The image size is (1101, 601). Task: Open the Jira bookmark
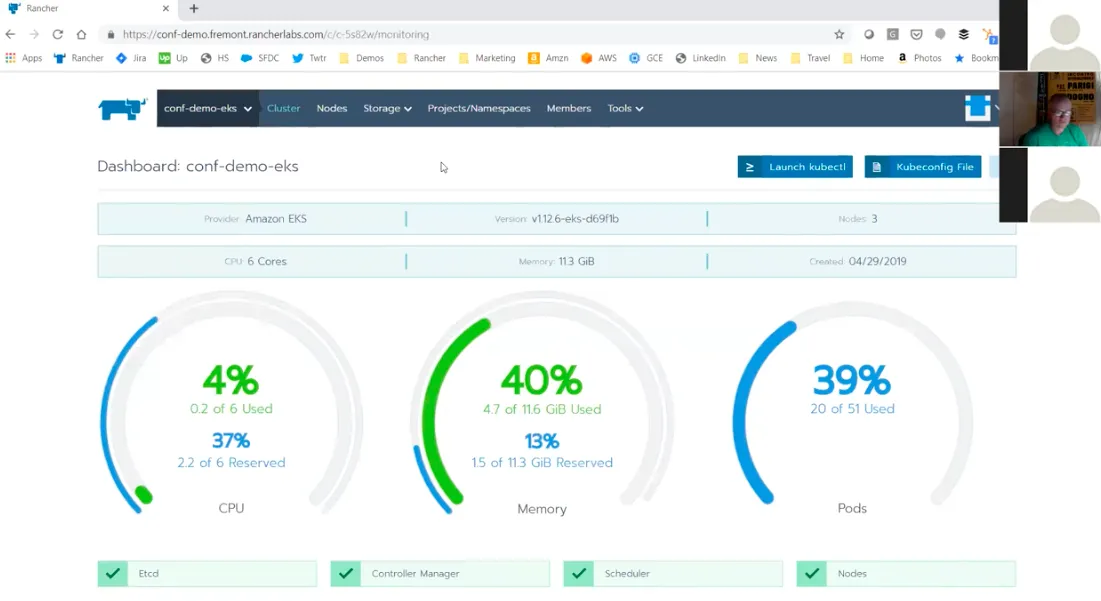point(131,58)
